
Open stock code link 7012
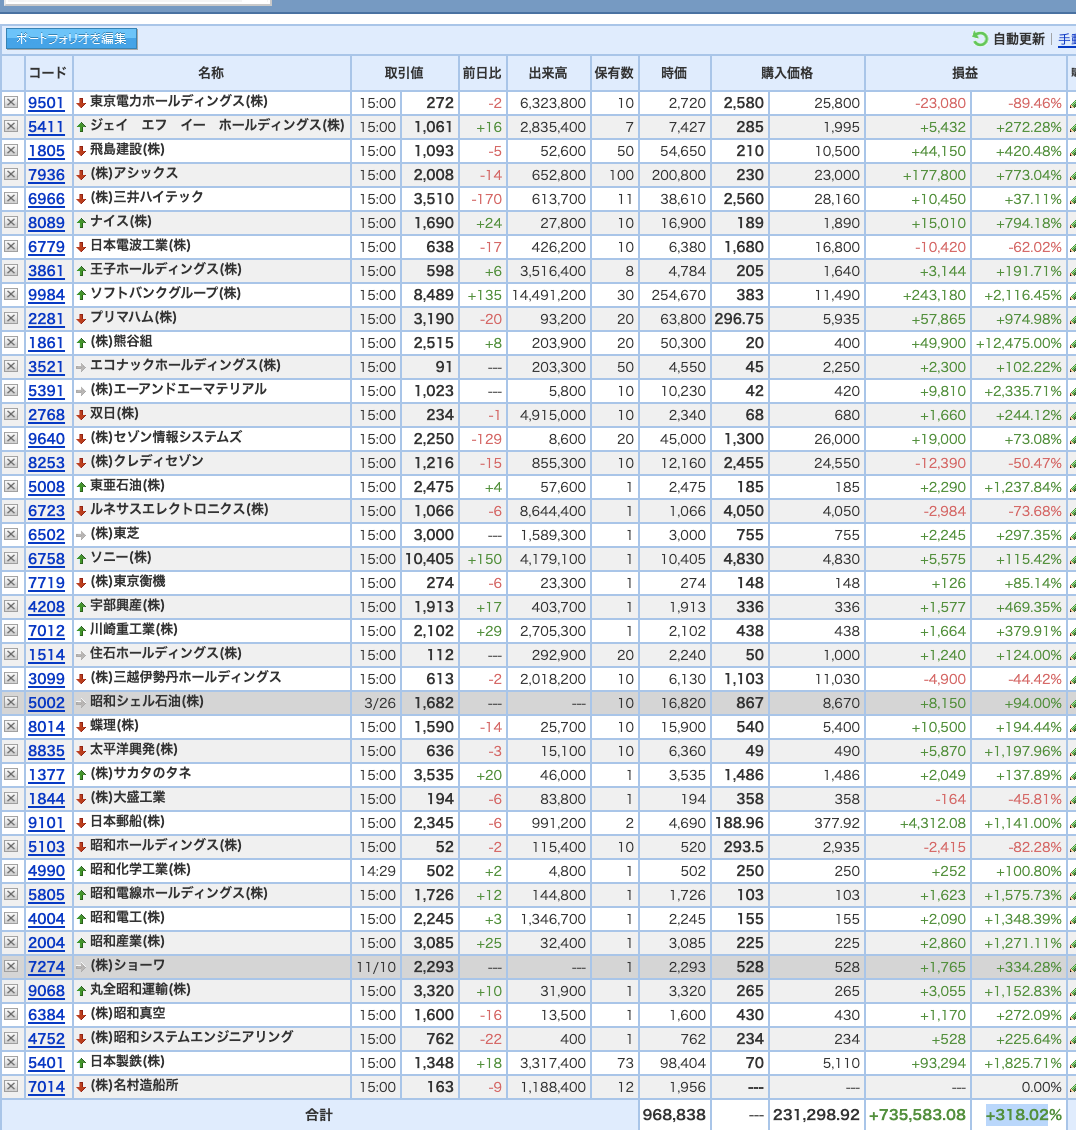tap(46, 631)
